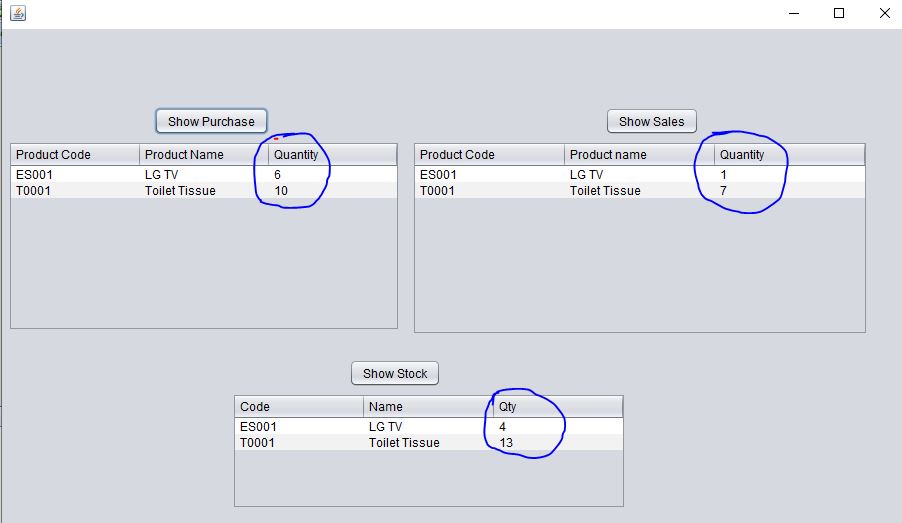Click the Qty header in stock table
The image size is (902, 523).
coord(558,407)
